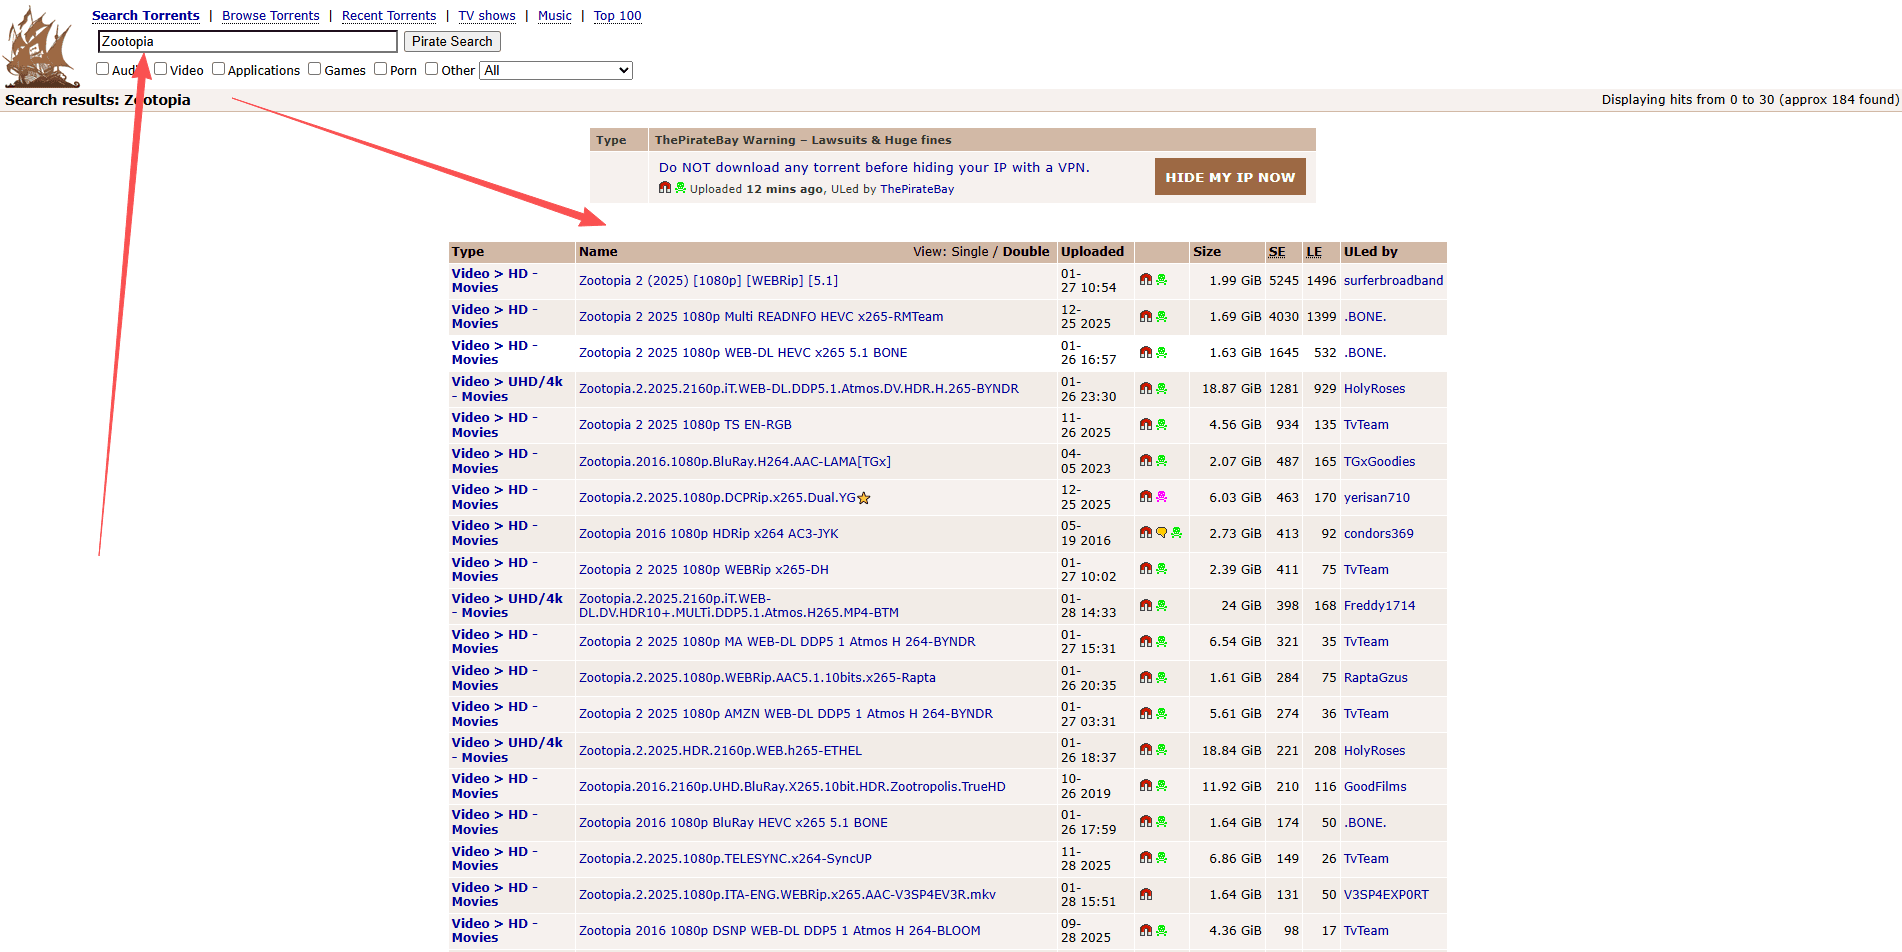
Task: Open the Browse Torrents menu link
Action: point(270,16)
